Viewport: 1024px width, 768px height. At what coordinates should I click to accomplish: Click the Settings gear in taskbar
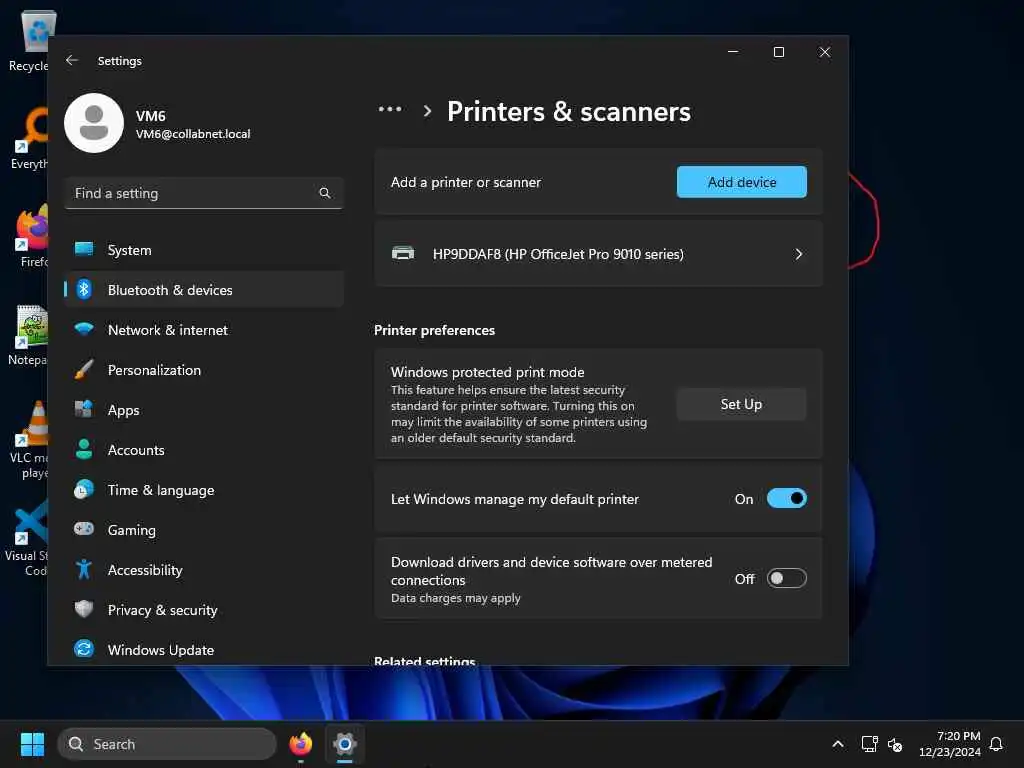pos(345,744)
